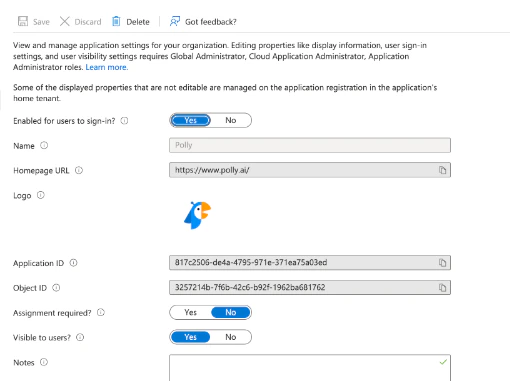Open the Learn more link
The height and width of the screenshot is (381, 510).
click(107, 67)
